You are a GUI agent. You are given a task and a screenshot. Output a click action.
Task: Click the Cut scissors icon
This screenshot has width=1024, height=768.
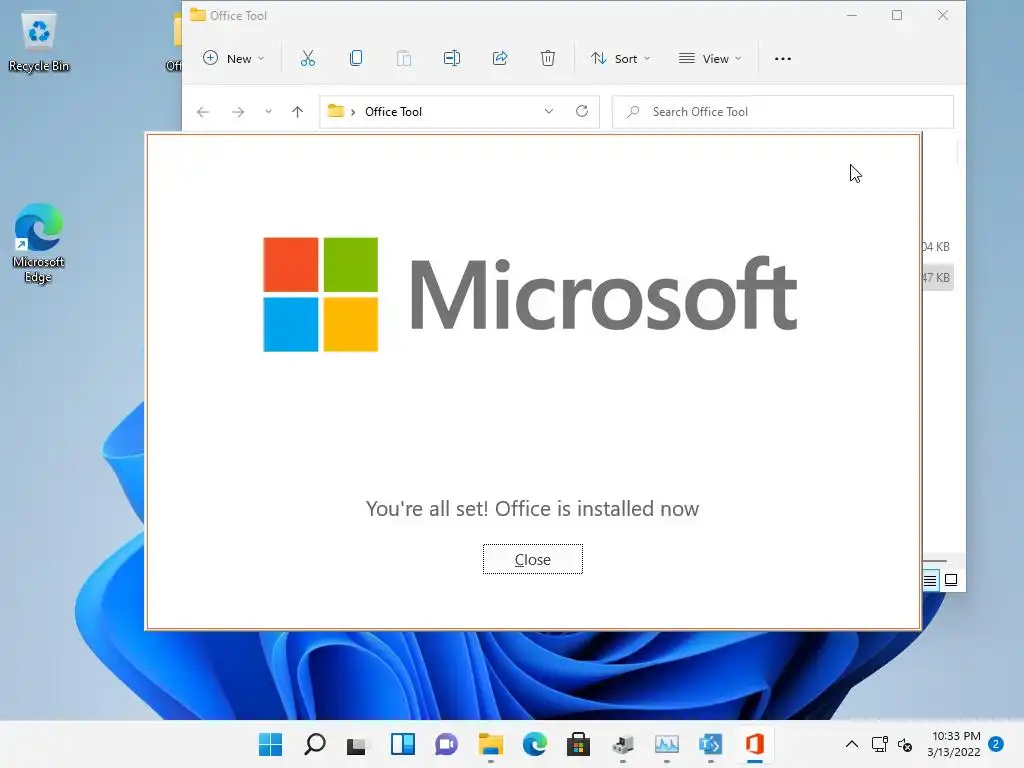[x=308, y=59]
